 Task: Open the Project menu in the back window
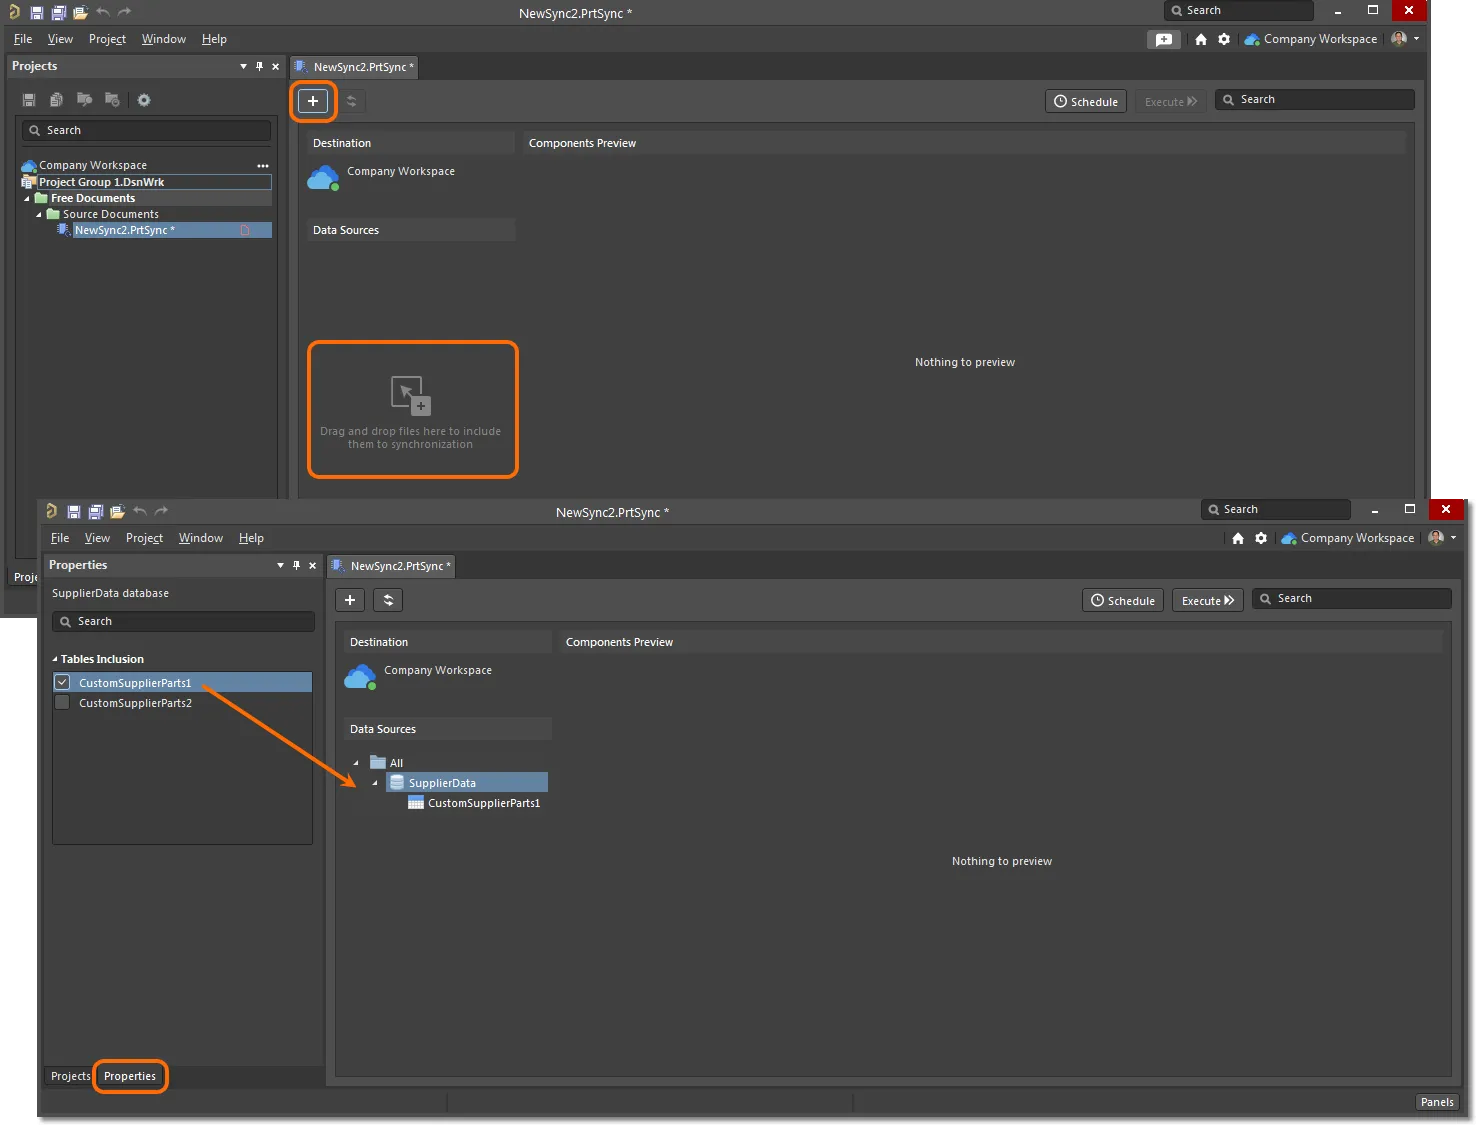[107, 39]
